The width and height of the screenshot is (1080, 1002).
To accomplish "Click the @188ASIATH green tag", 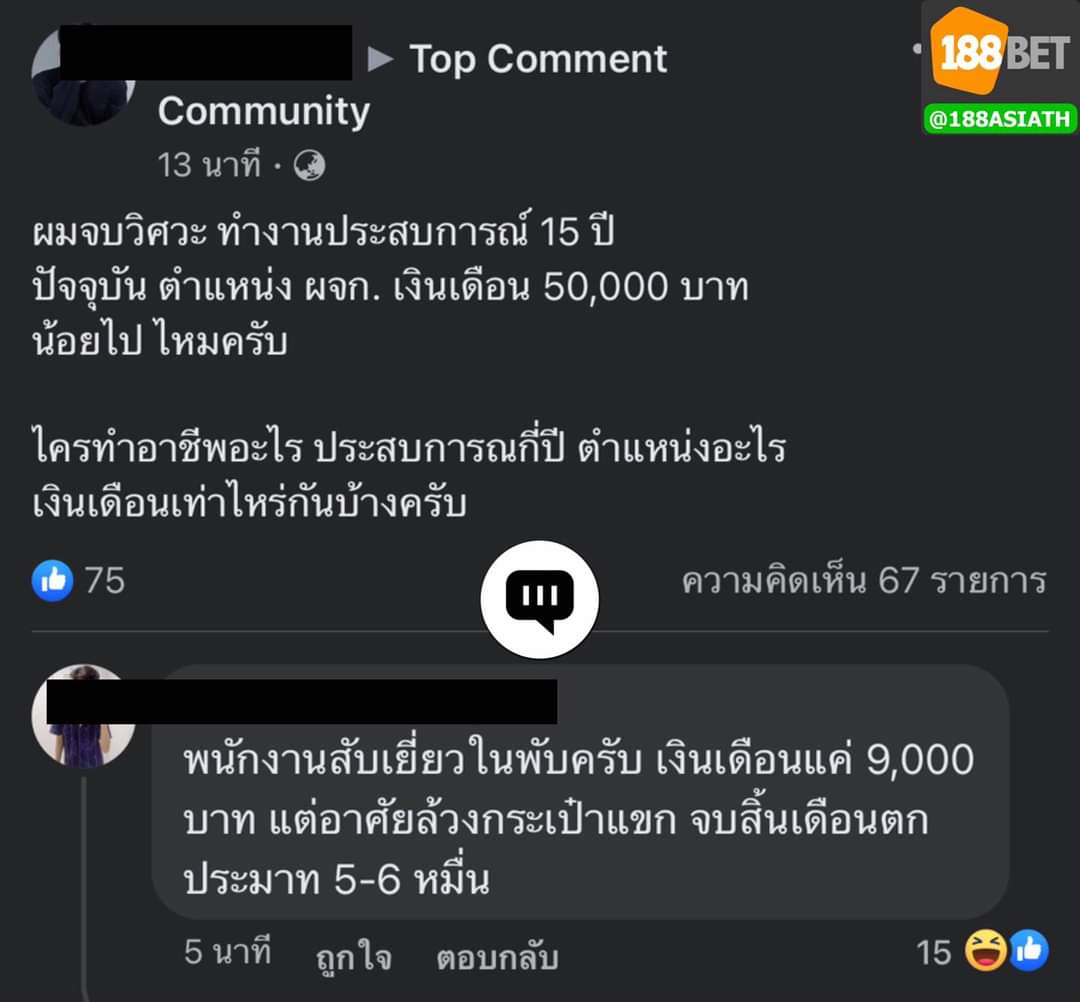I will click(x=999, y=118).
